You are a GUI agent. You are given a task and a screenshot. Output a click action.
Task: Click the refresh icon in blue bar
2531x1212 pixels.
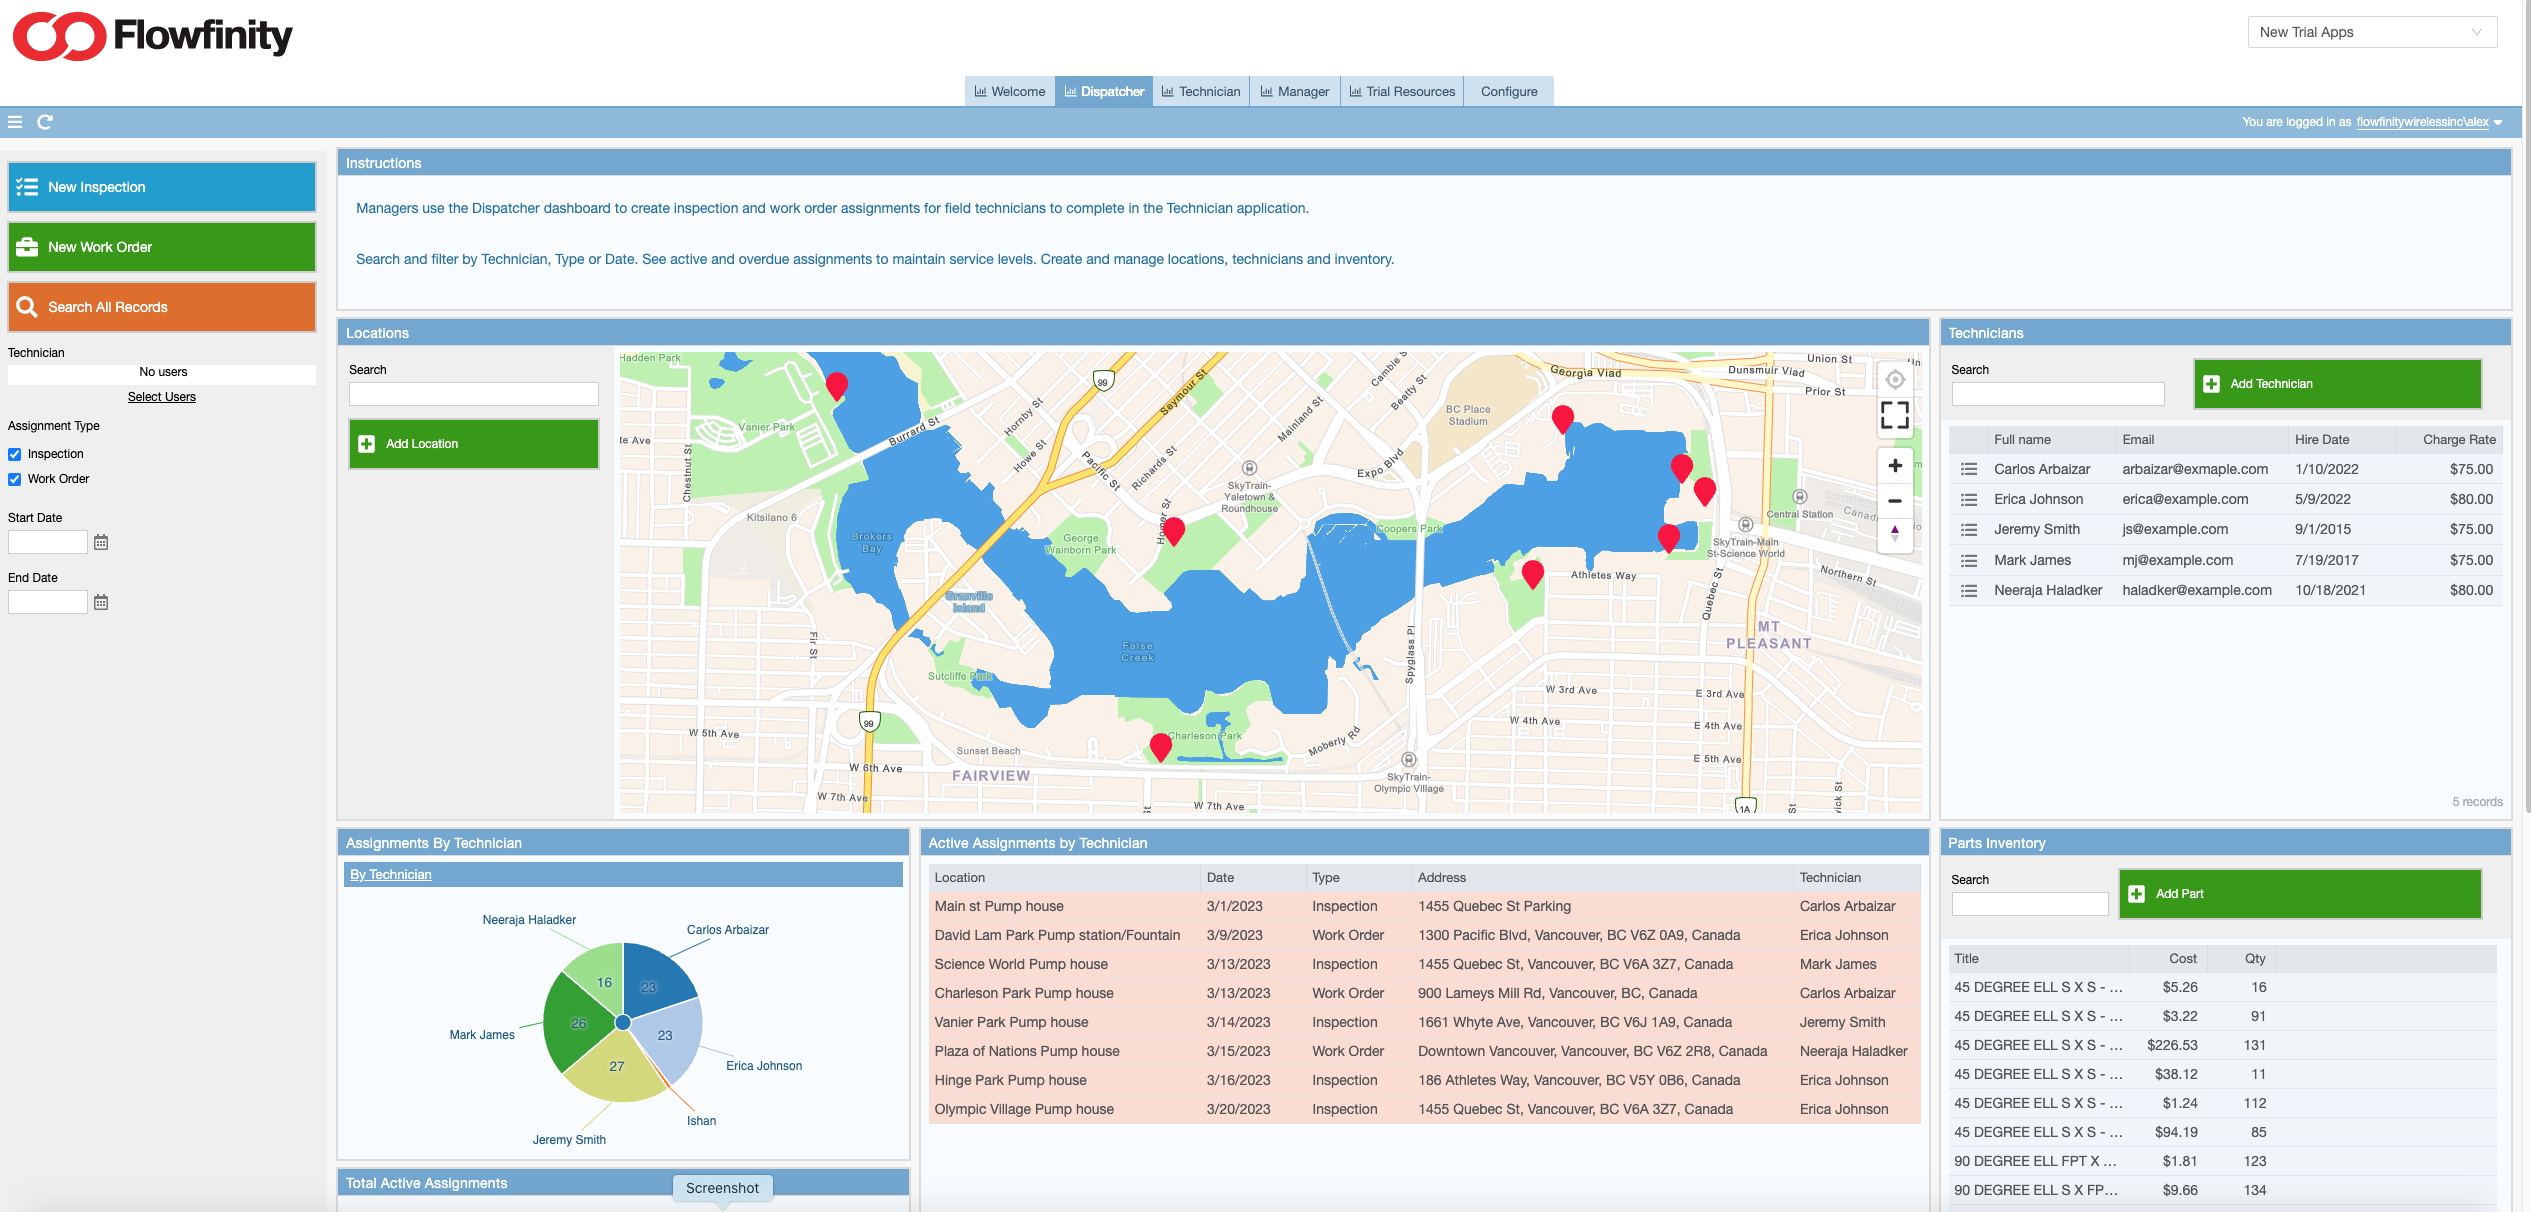pyautogui.click(x=45, y=122)
